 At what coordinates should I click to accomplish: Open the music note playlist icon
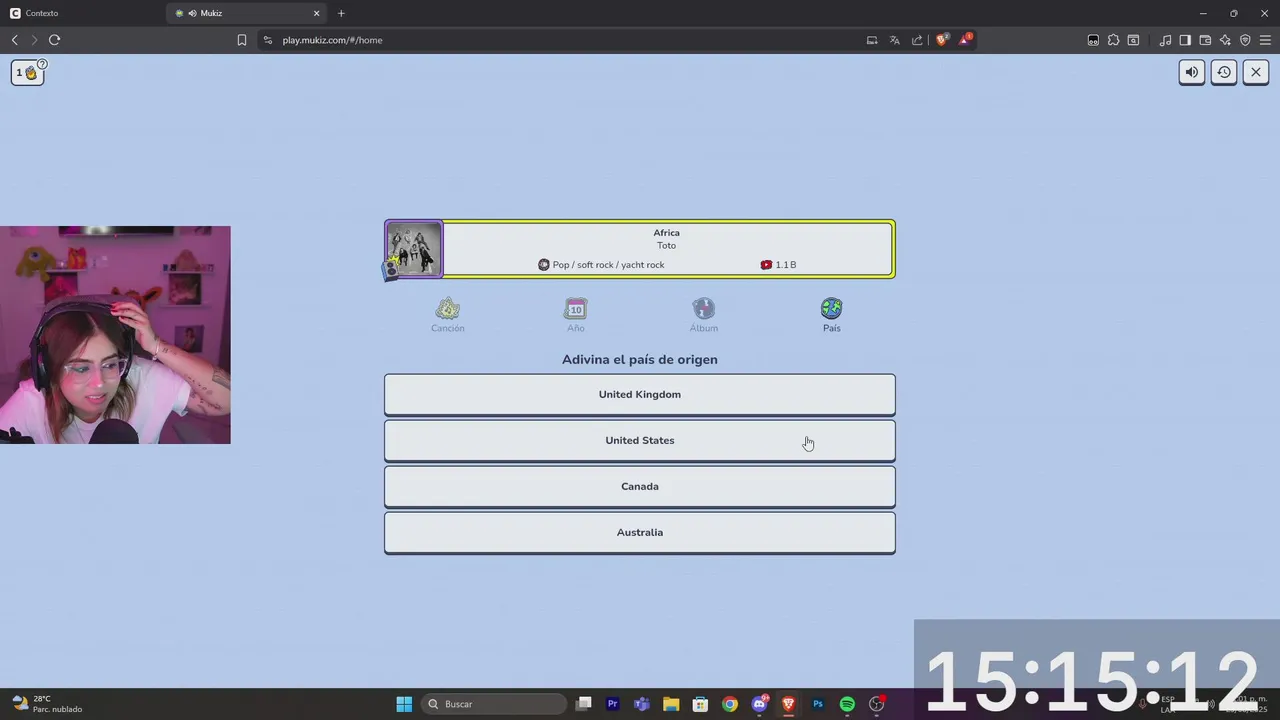click(1165, 40)
